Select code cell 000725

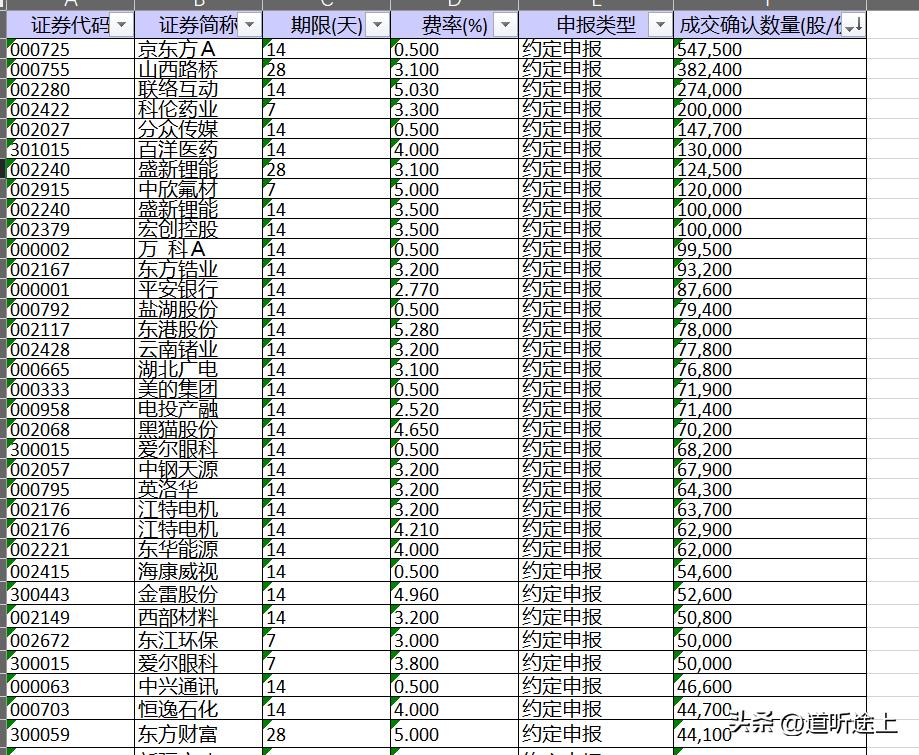[x=70, y=49]
